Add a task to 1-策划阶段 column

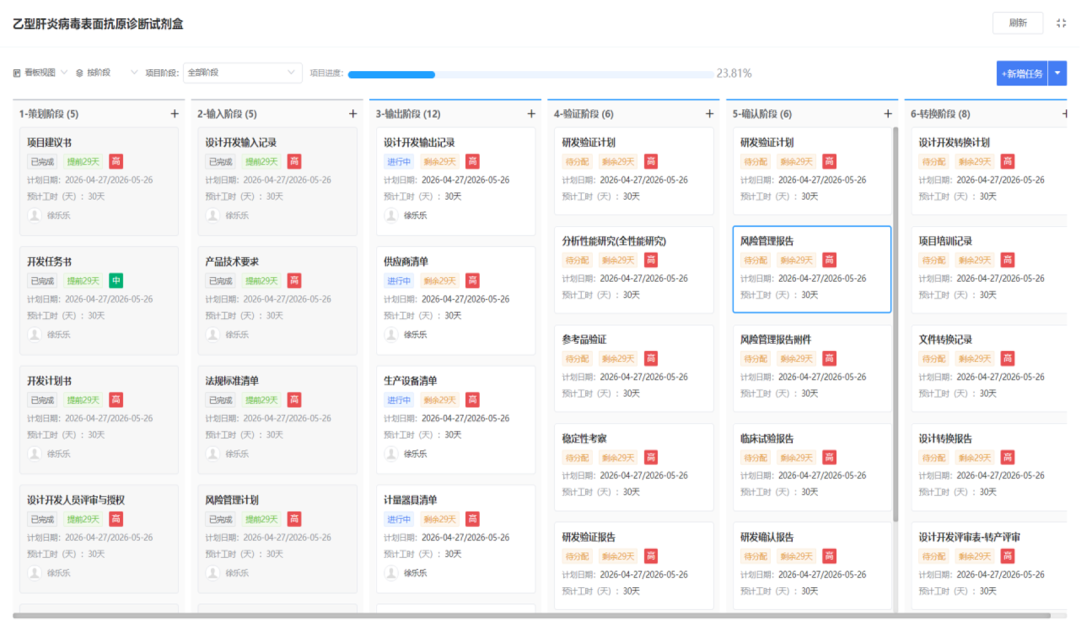(174, 114)
